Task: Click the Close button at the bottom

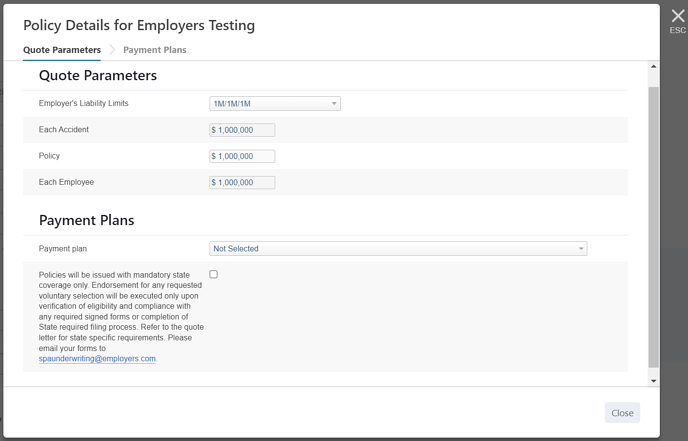Action: [x=622, y=413]
